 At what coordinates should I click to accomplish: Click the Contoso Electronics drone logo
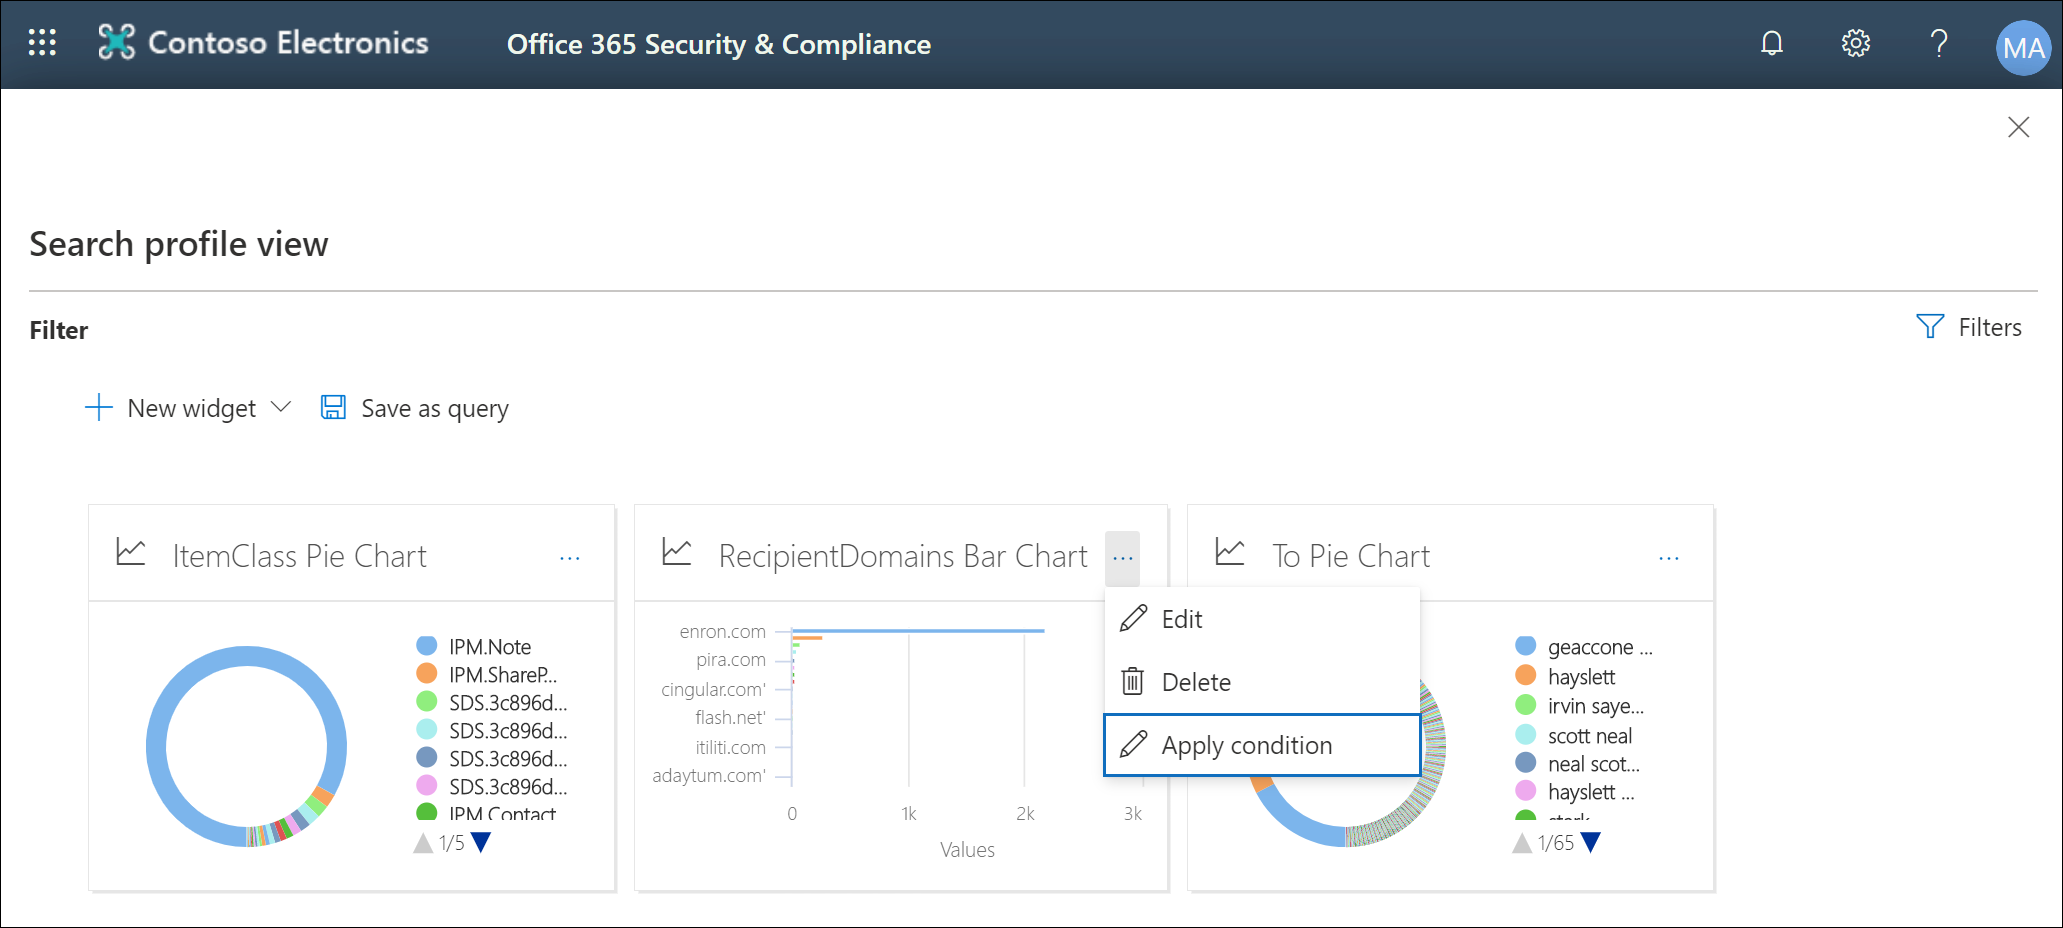[x=116, y=42]
